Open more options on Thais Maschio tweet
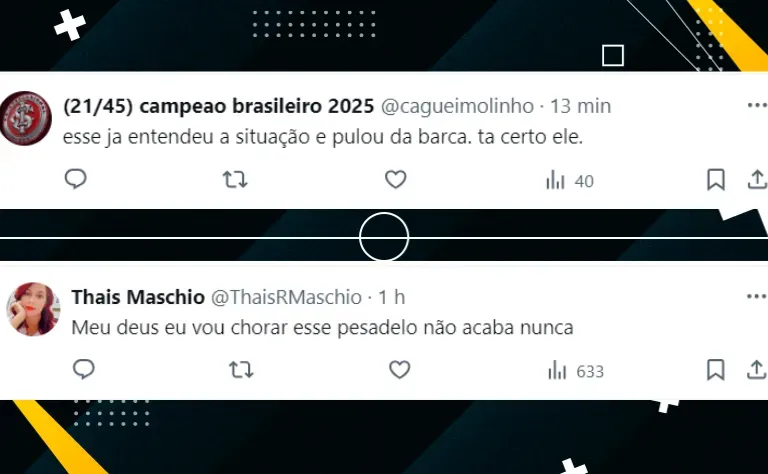768x474 pixels. coord(757,296)
